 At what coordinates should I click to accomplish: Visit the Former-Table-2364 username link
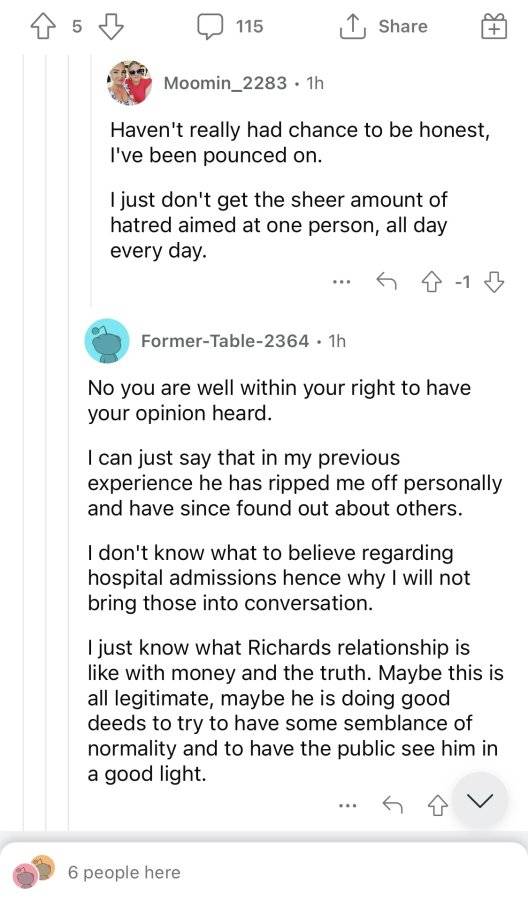(225, 341)
